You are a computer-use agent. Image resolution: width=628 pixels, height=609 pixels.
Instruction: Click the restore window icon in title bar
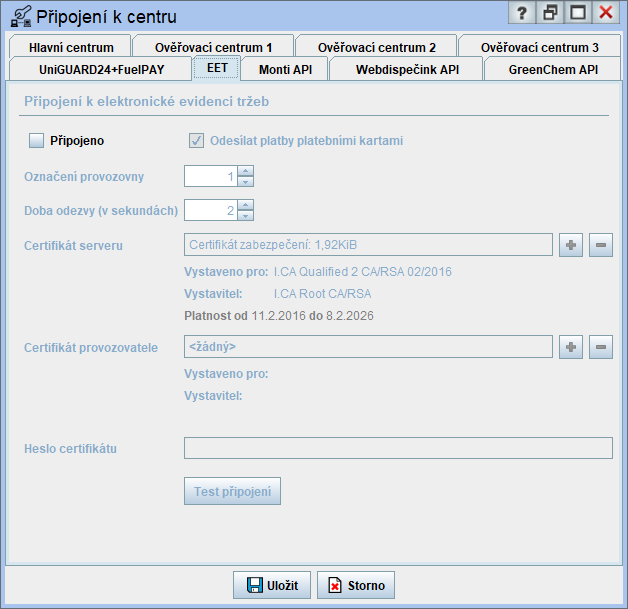coord(550,13)
